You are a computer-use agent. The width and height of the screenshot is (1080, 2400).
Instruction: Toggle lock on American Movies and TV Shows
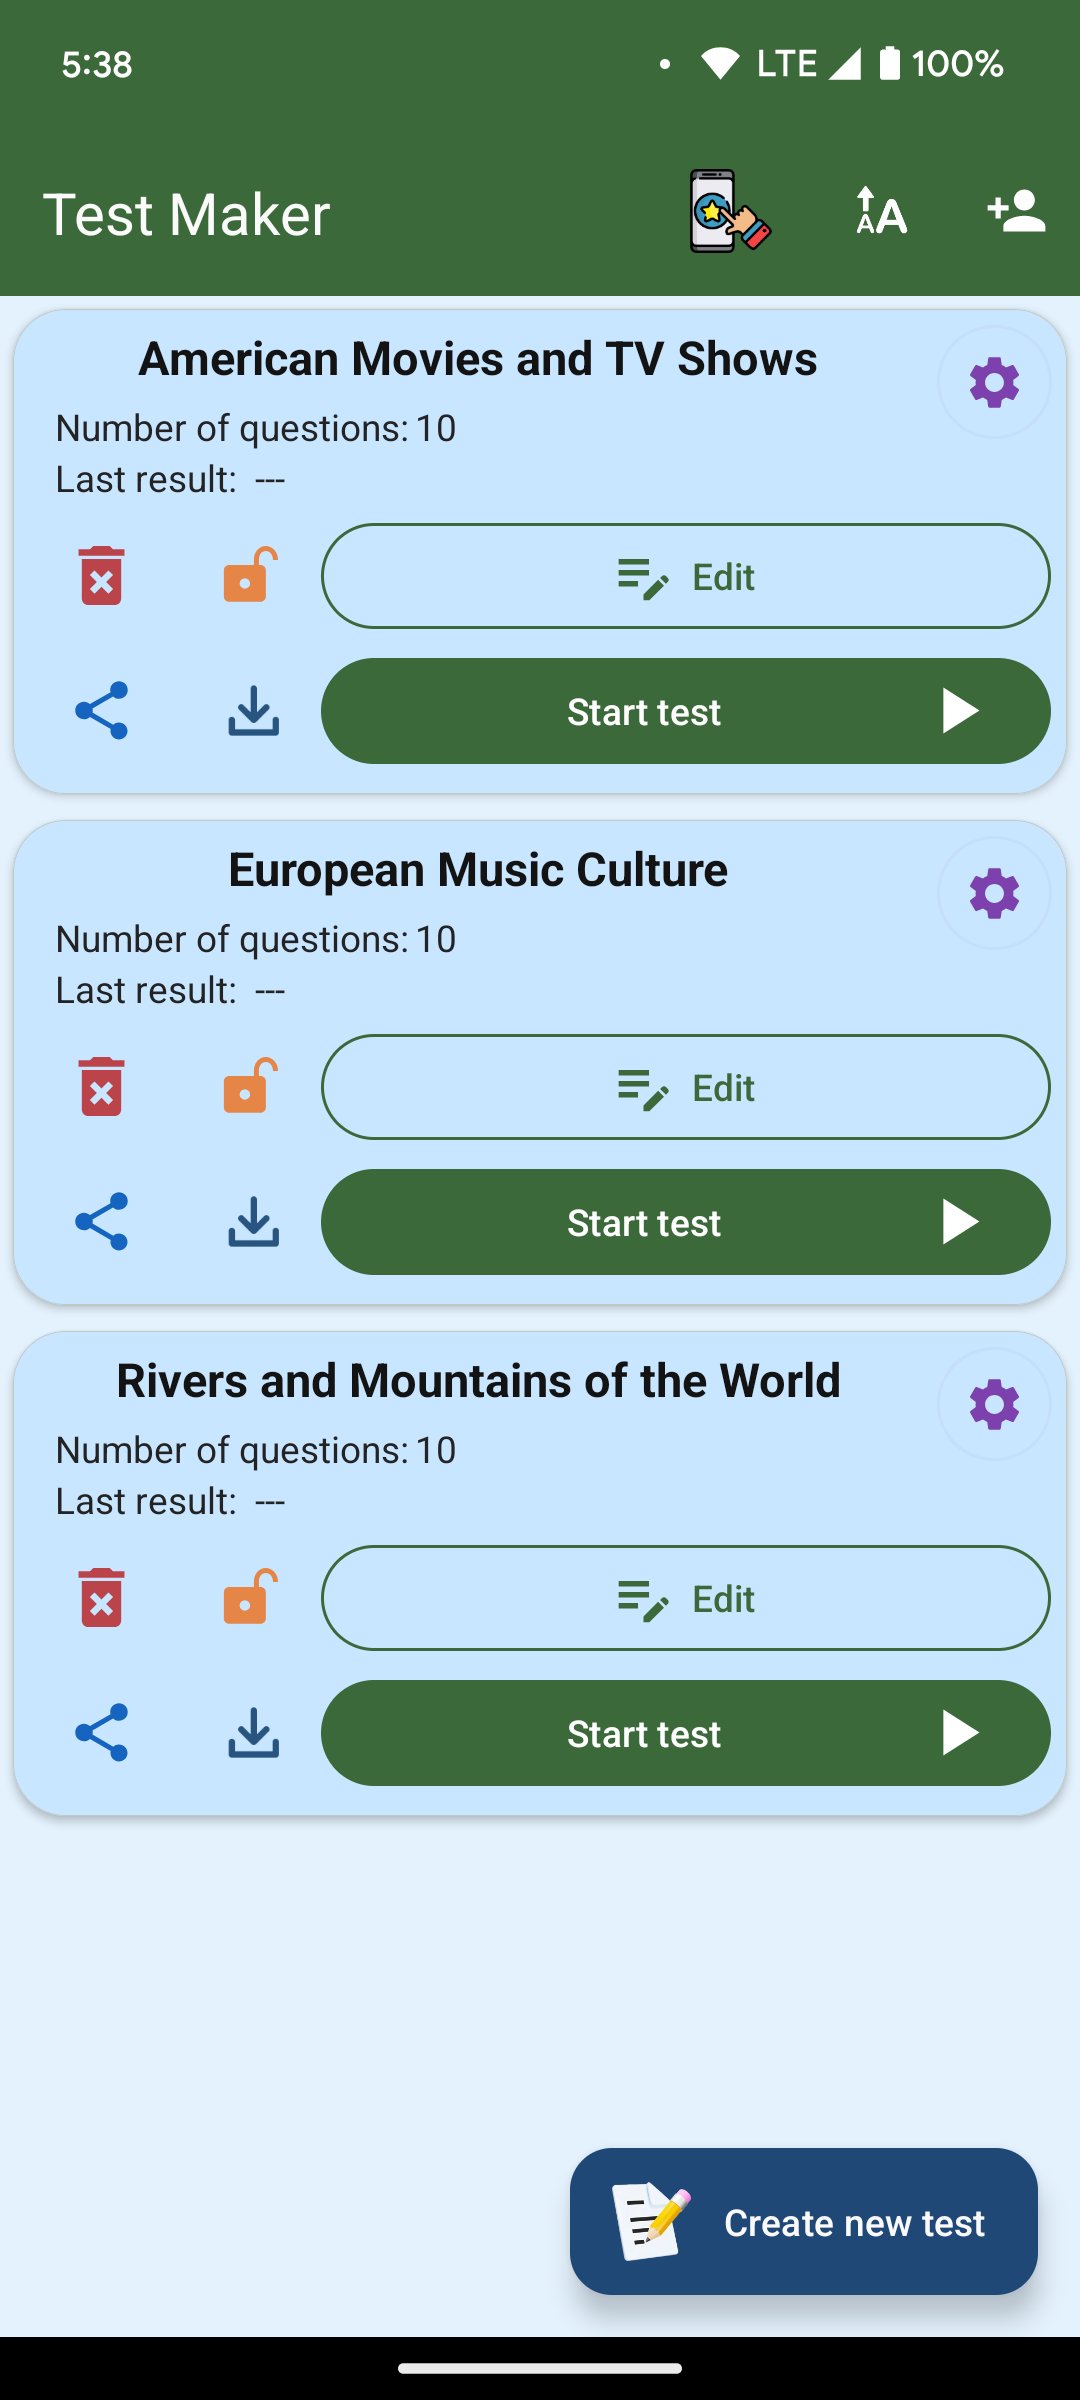(x=249, y=576)
